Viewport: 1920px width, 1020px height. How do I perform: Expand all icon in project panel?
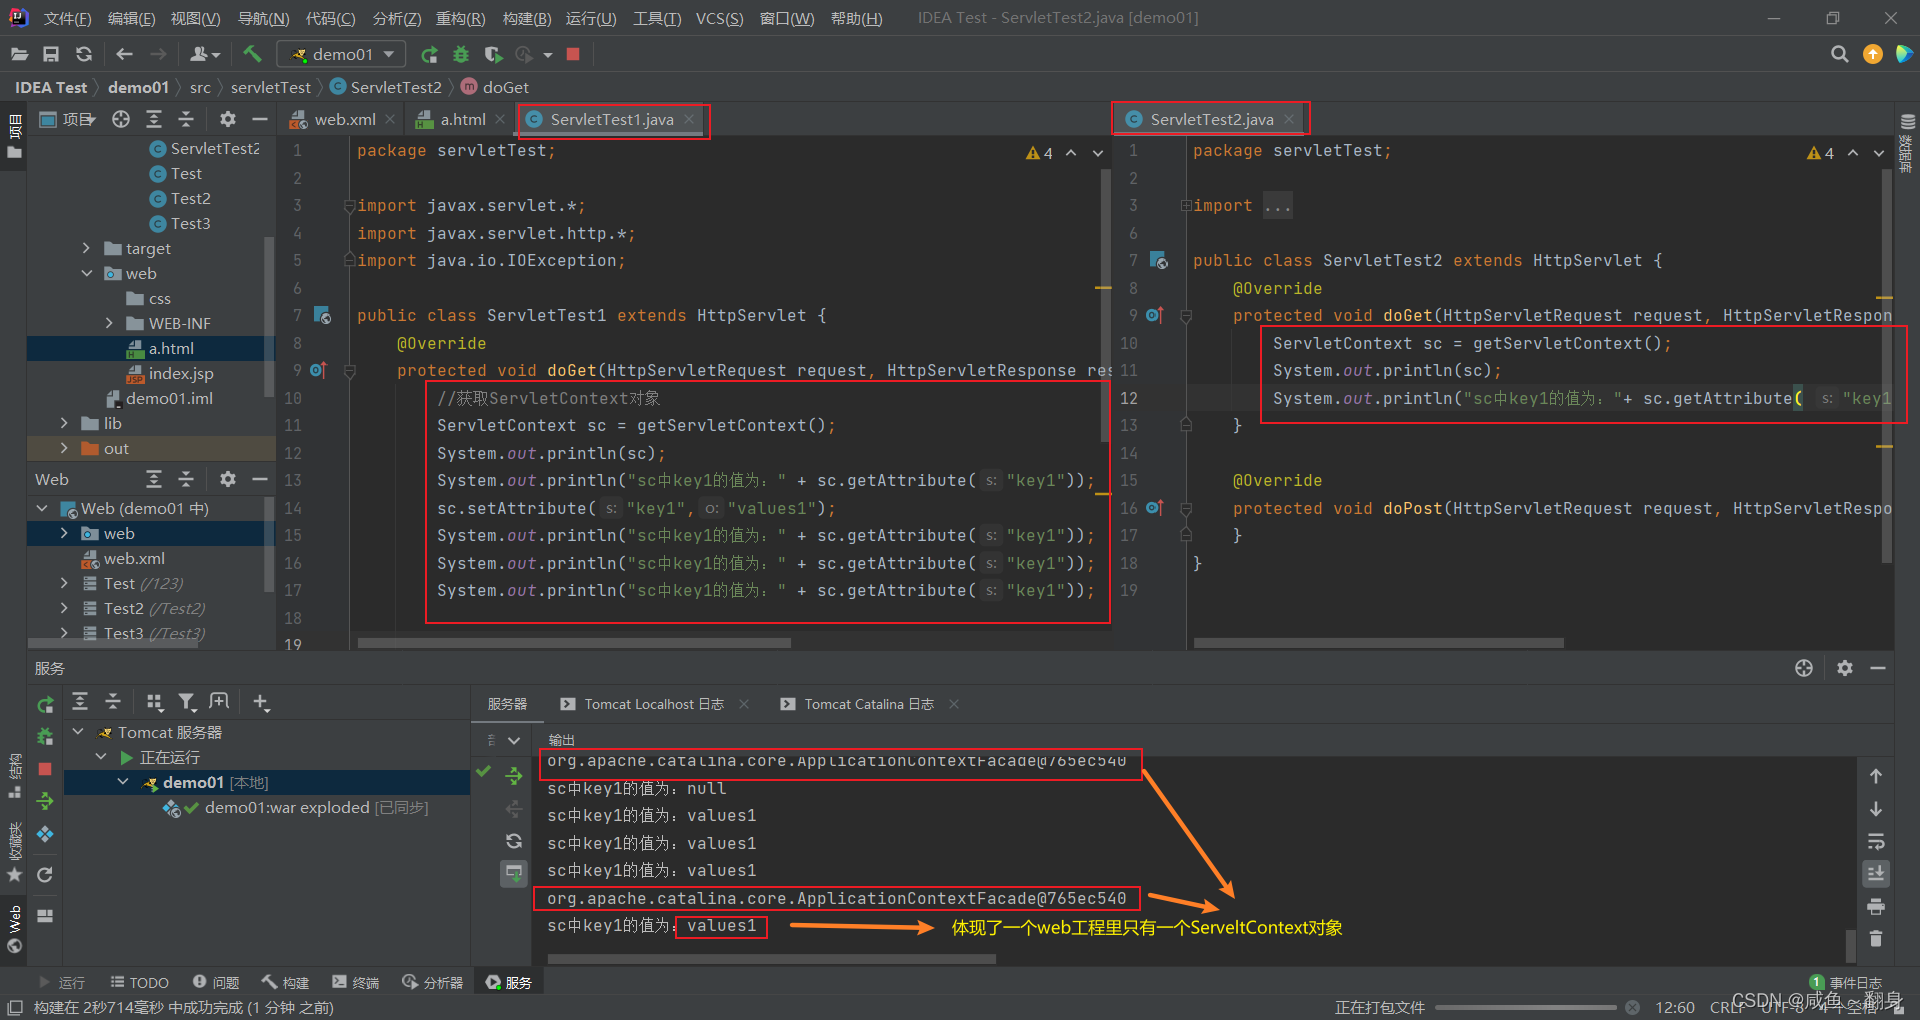154,119
